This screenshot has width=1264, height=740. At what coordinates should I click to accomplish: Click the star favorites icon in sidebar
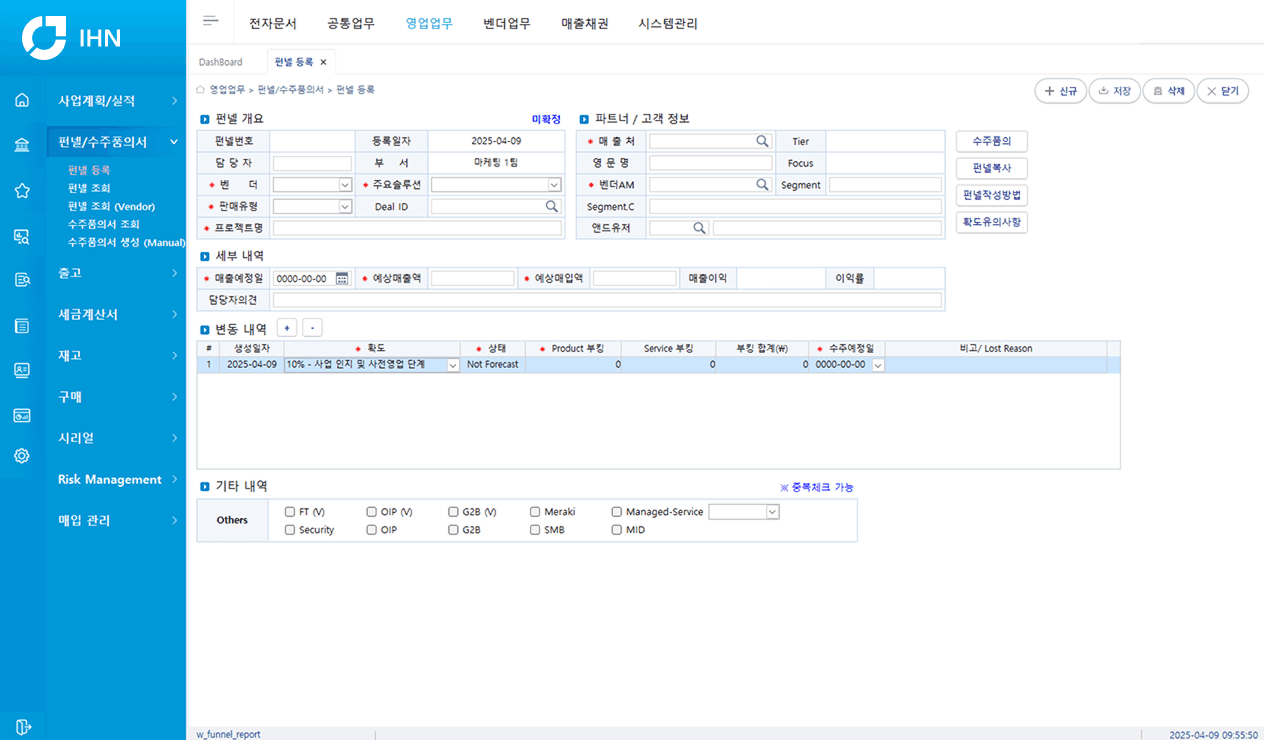click(22, 190)
